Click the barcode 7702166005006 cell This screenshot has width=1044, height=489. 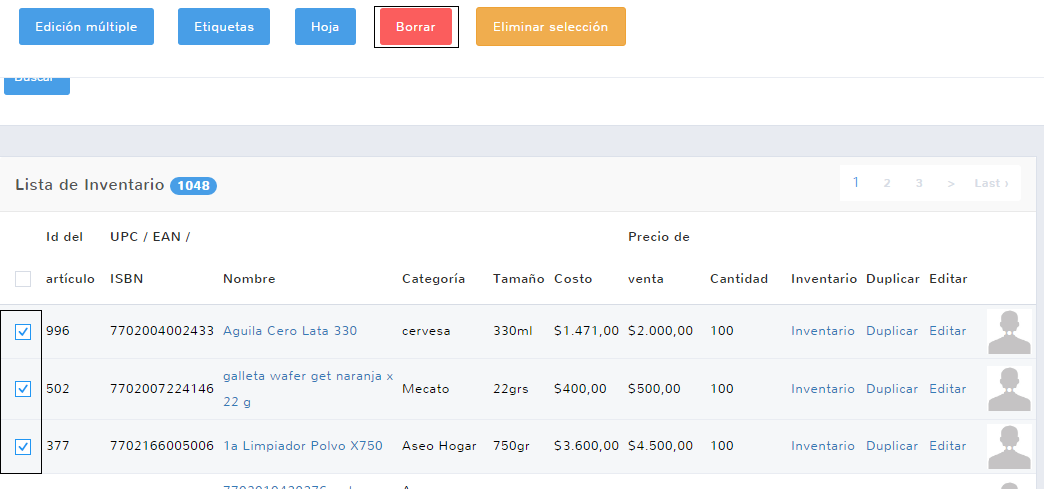[162, 446]
